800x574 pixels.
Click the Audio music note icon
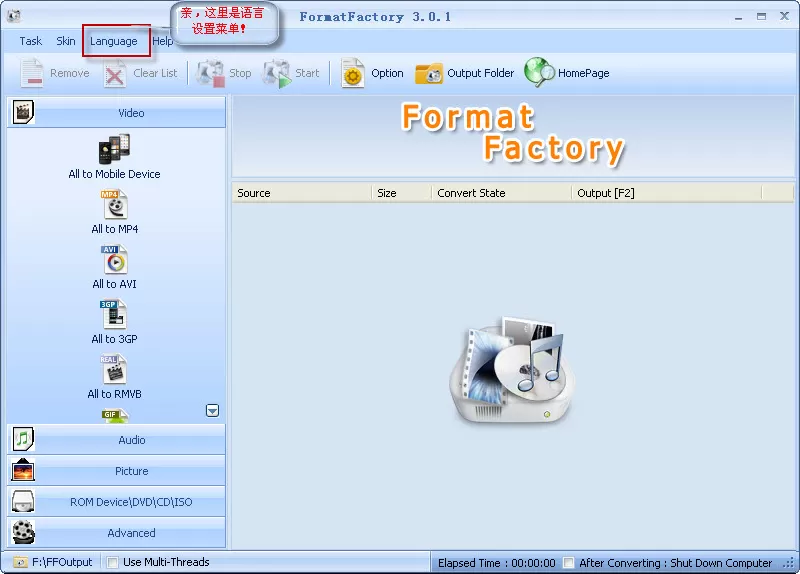point(23,439)
